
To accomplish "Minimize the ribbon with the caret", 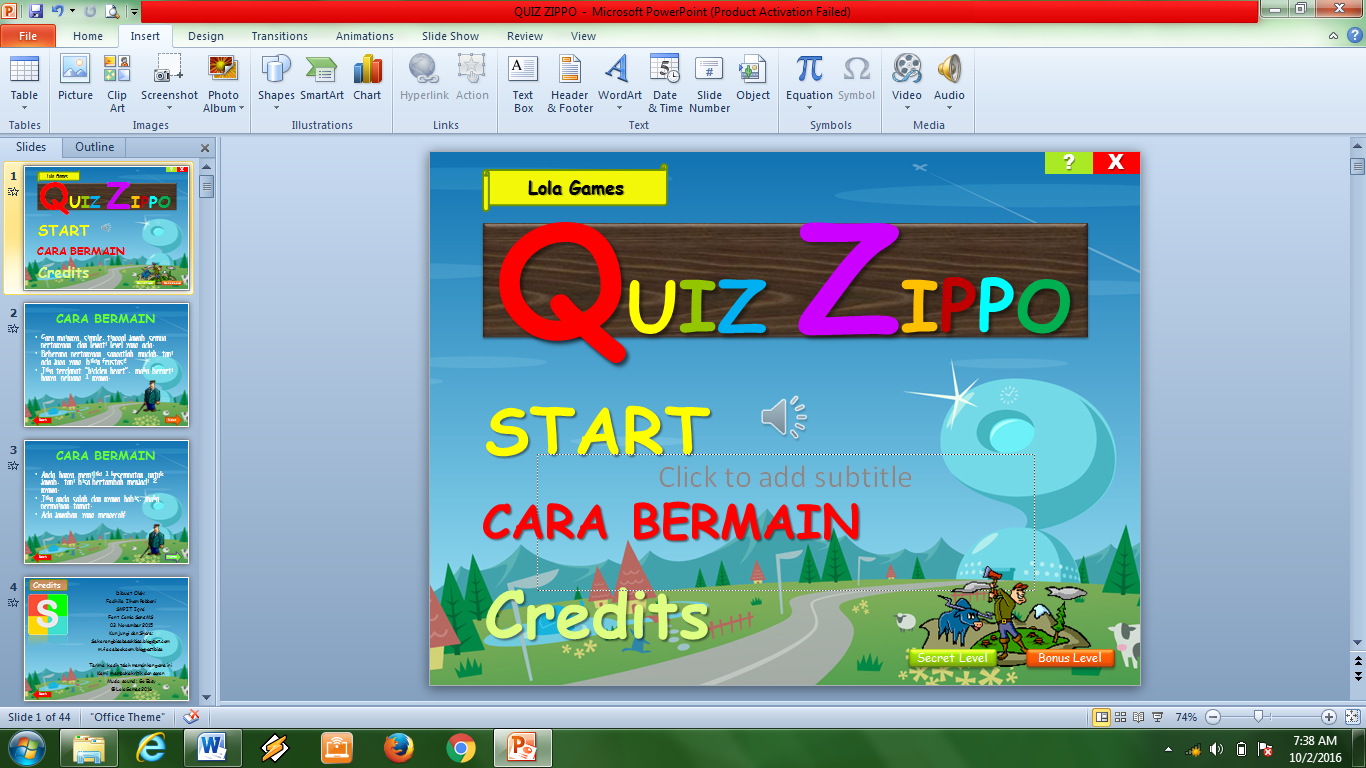I will (1333, 35).
